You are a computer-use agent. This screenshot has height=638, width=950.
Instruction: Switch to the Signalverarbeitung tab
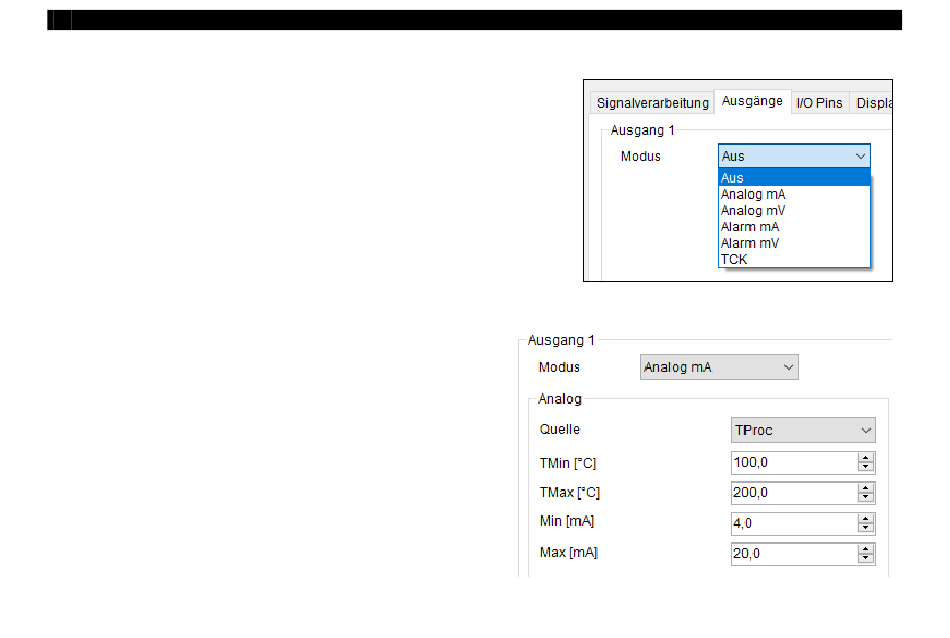pyautogui.click(x=652, y=103)
